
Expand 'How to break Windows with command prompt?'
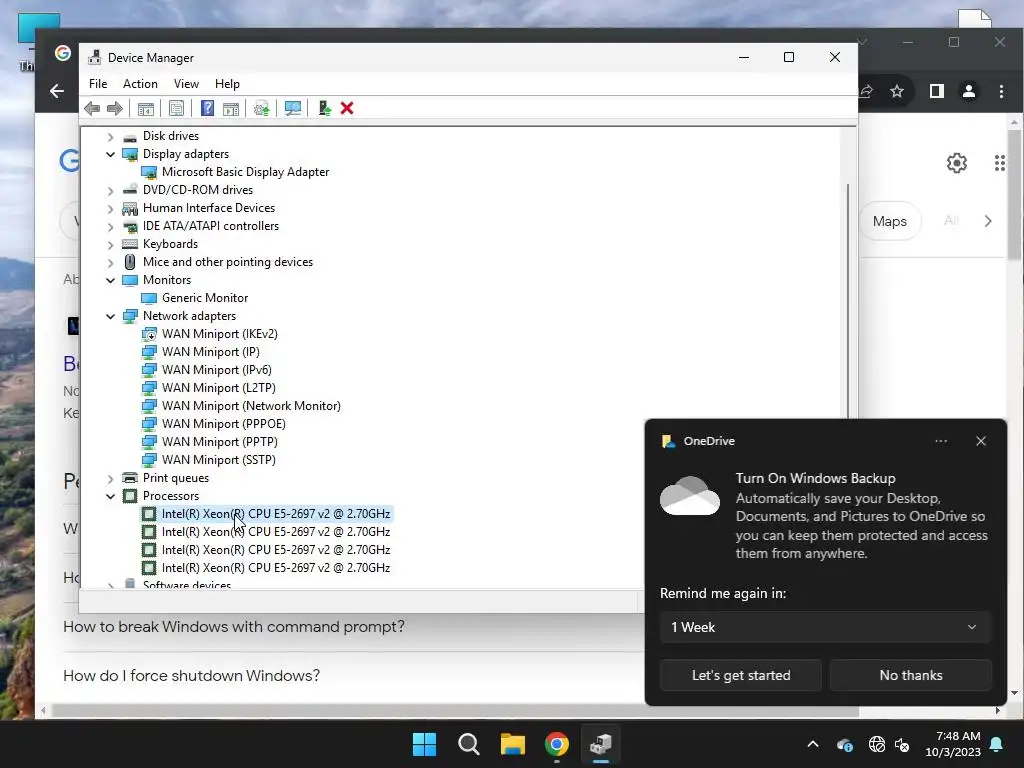[x=233, y=627]
